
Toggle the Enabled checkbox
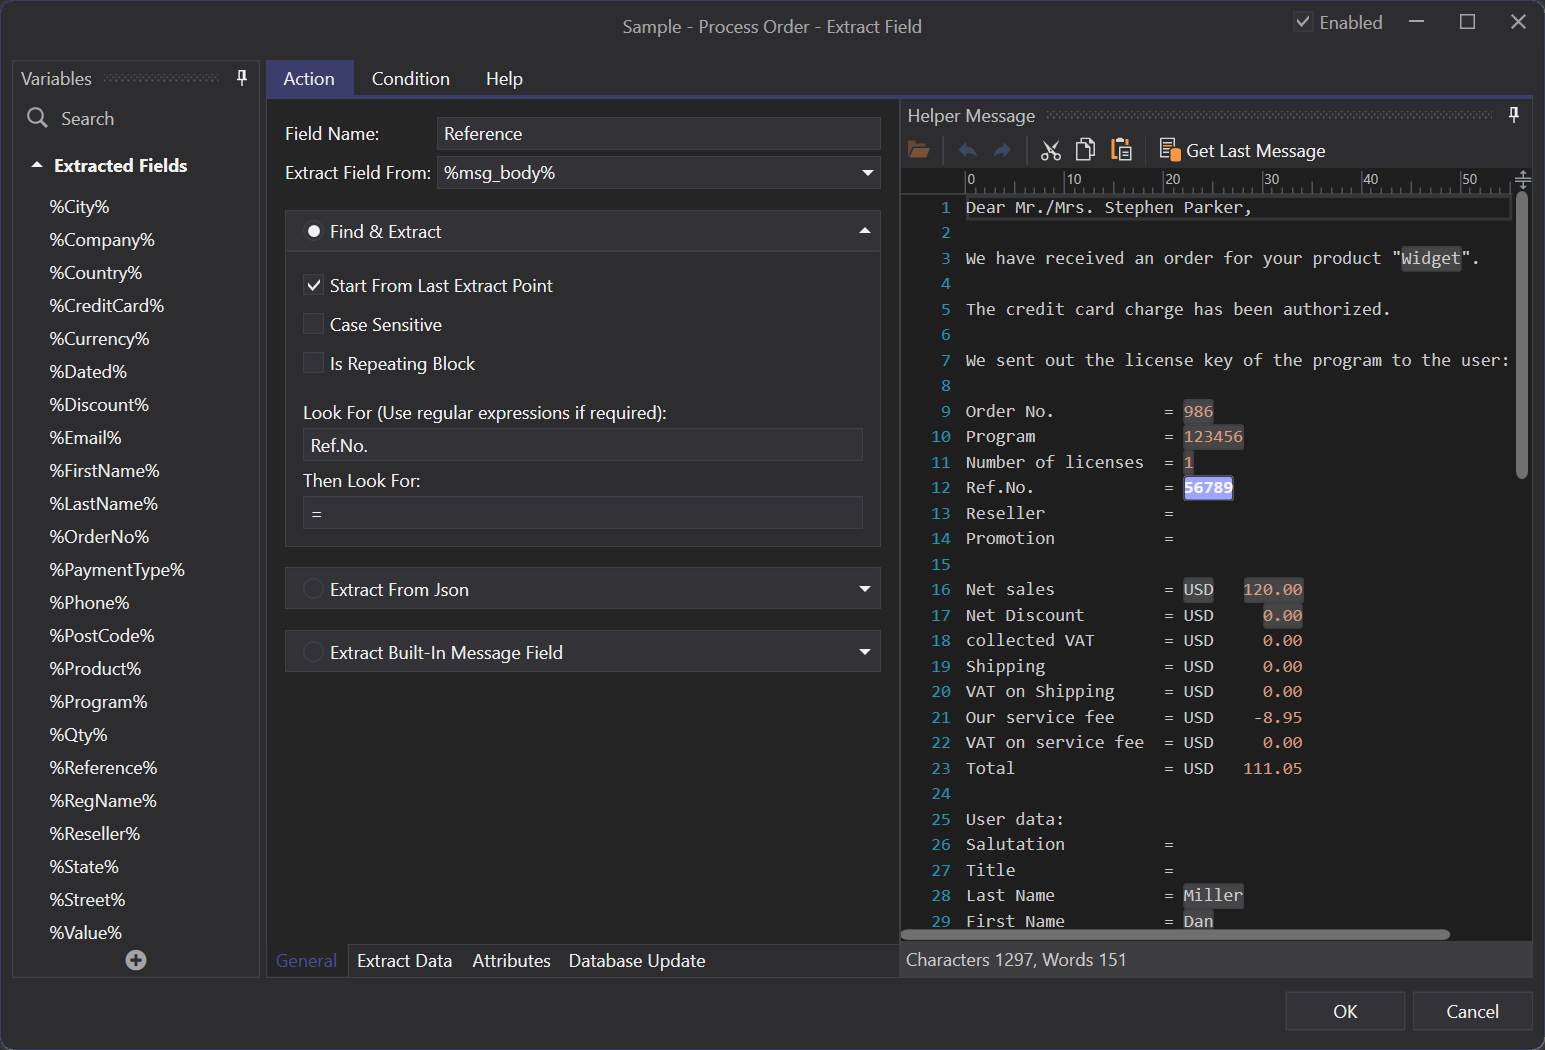pyautogui.click(x=1303, y=22)
